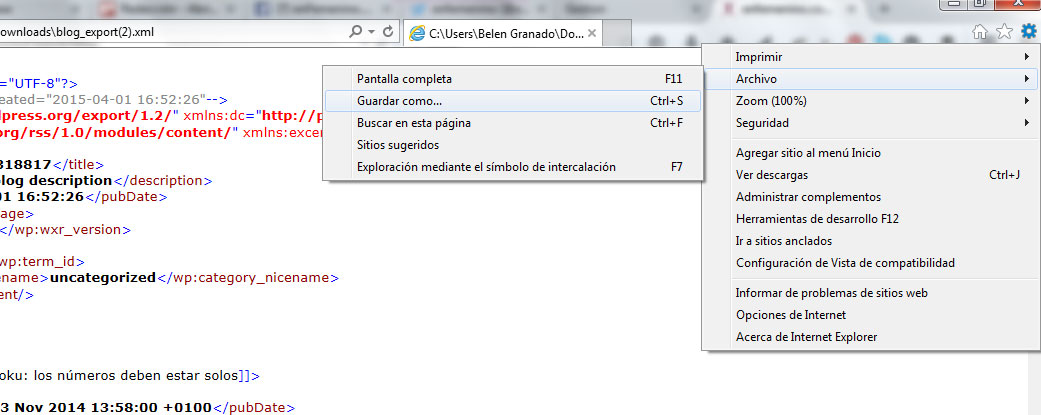Click Sitios sugeridos menu item
The image size is (1041, 415).
tap(398, 145)
